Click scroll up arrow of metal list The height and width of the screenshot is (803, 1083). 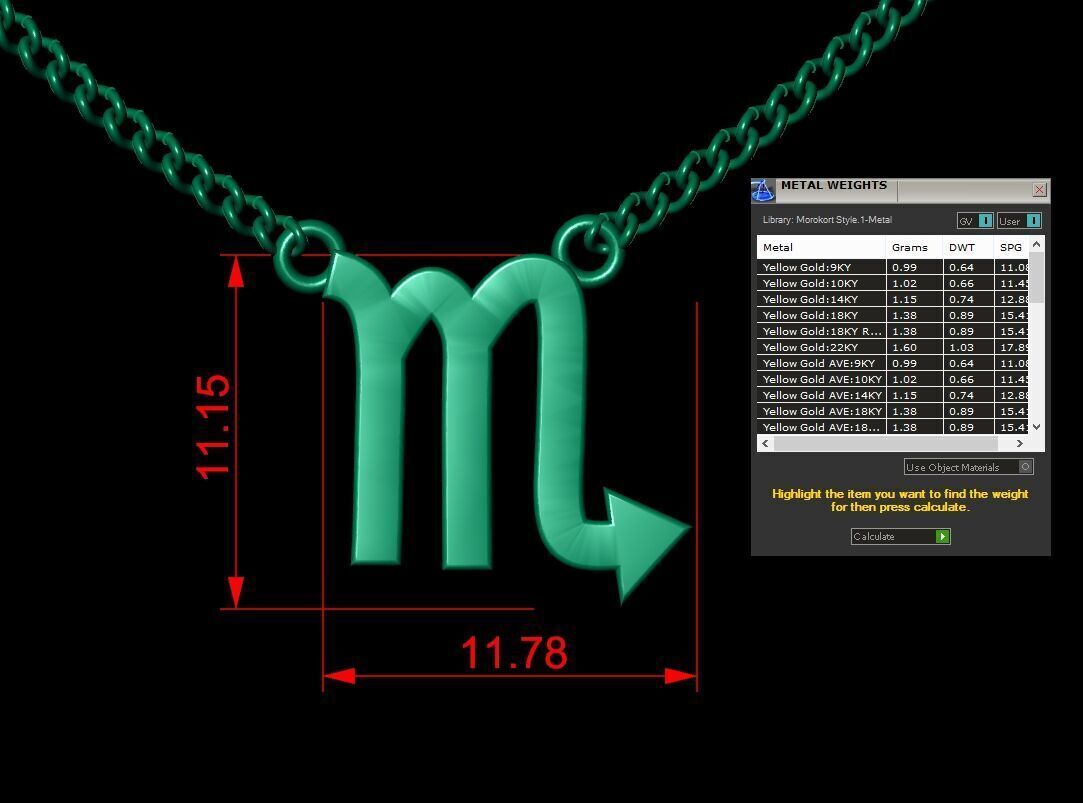(x=1037, y=244)
